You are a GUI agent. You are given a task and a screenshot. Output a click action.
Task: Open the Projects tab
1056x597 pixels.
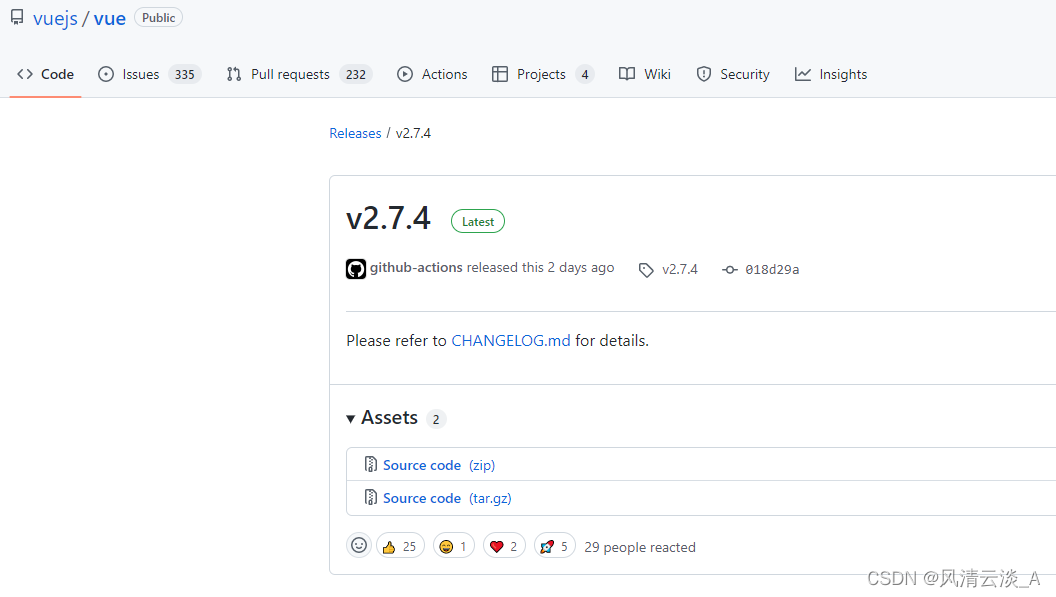(543, 74)
